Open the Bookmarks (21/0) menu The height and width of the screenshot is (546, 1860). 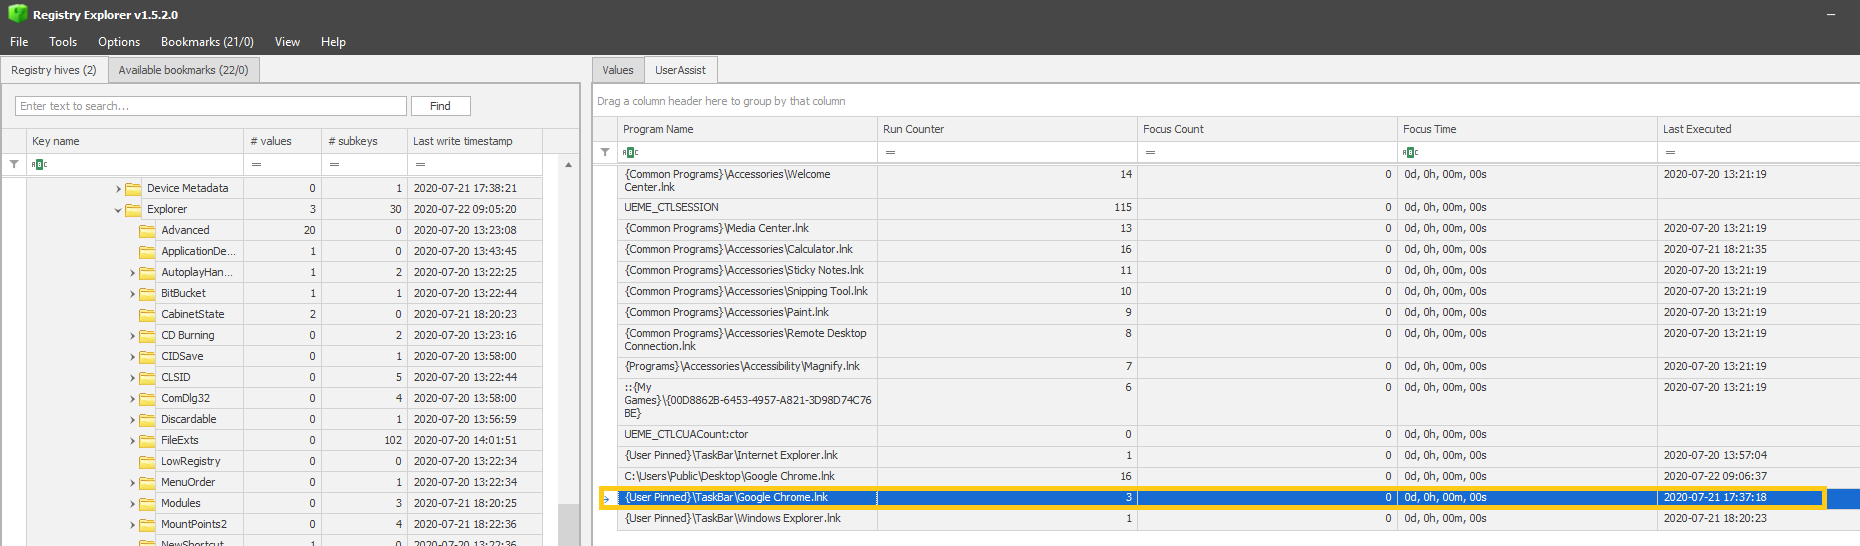[207, 42]
